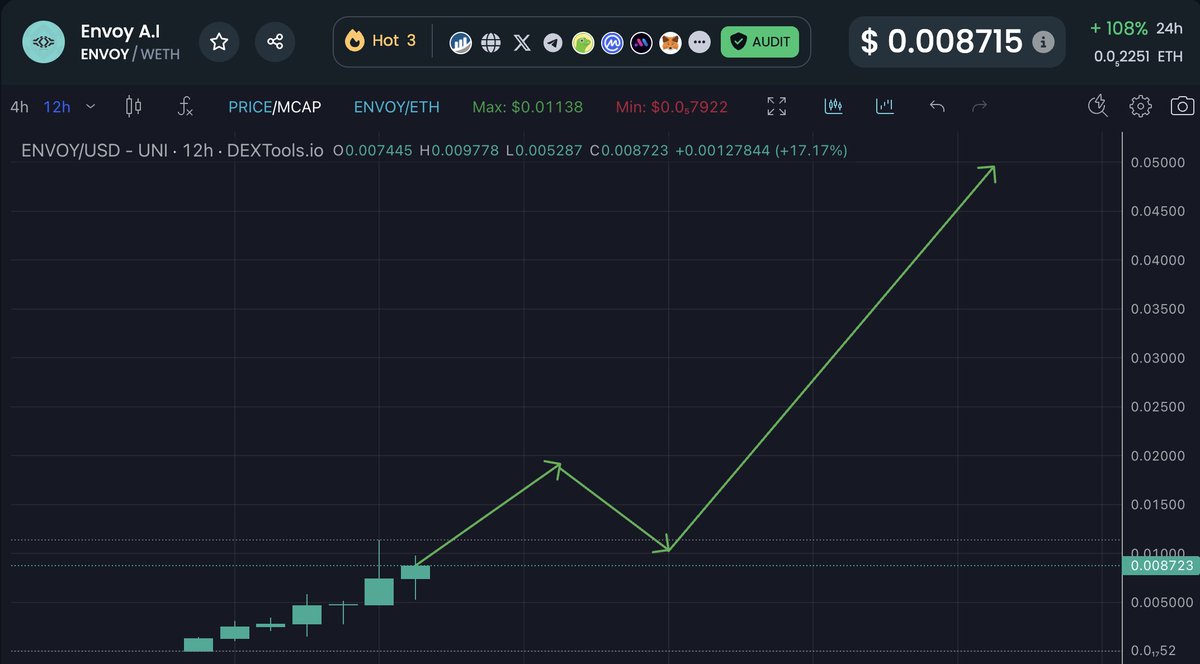Show more links via the ellipsis icon
The width and height of the screenshot is (1200, 664).
coord(700,43)
